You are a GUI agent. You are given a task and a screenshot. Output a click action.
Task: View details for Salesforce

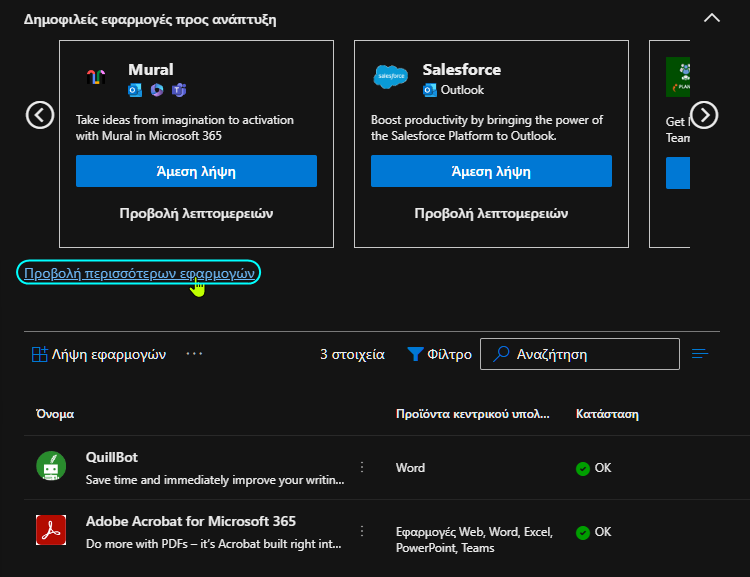(491, 213)
